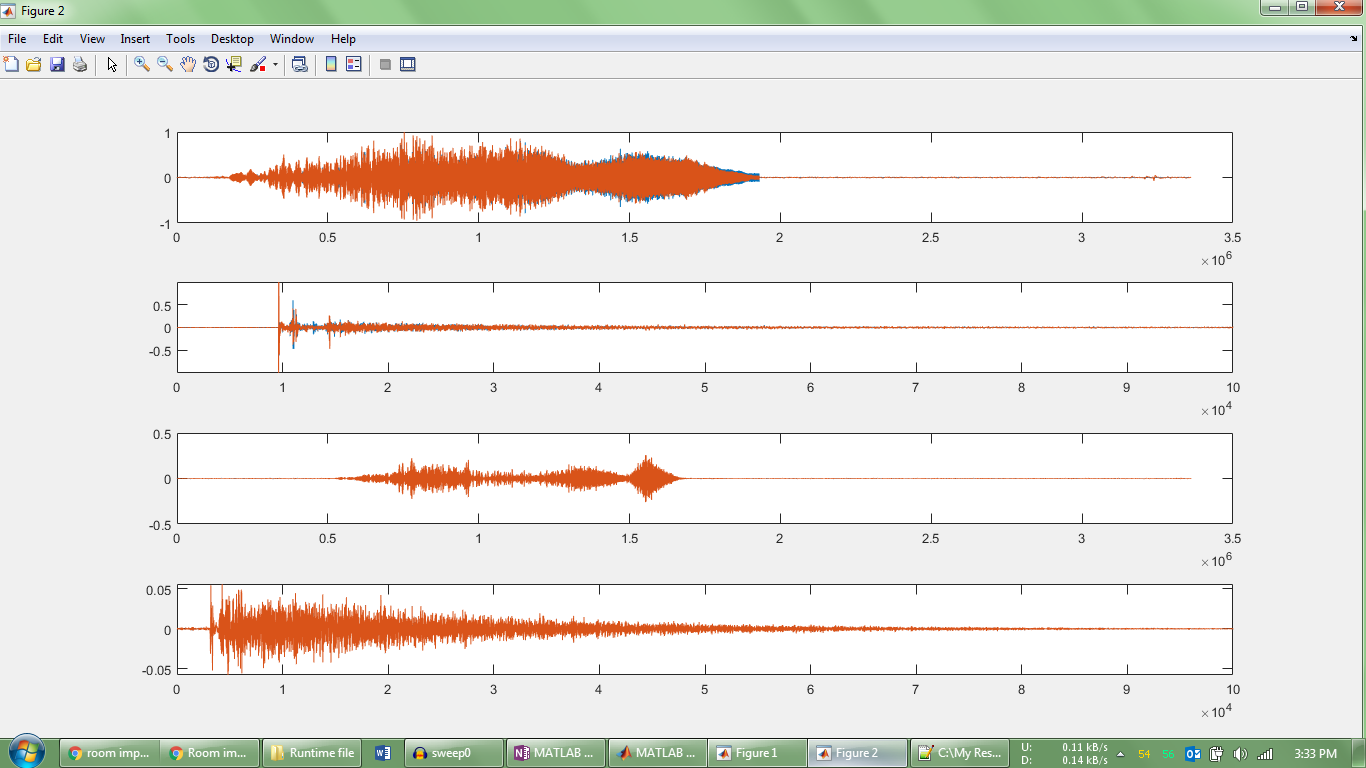Click the 3:33 PM system clock

tap(1315, 753)
